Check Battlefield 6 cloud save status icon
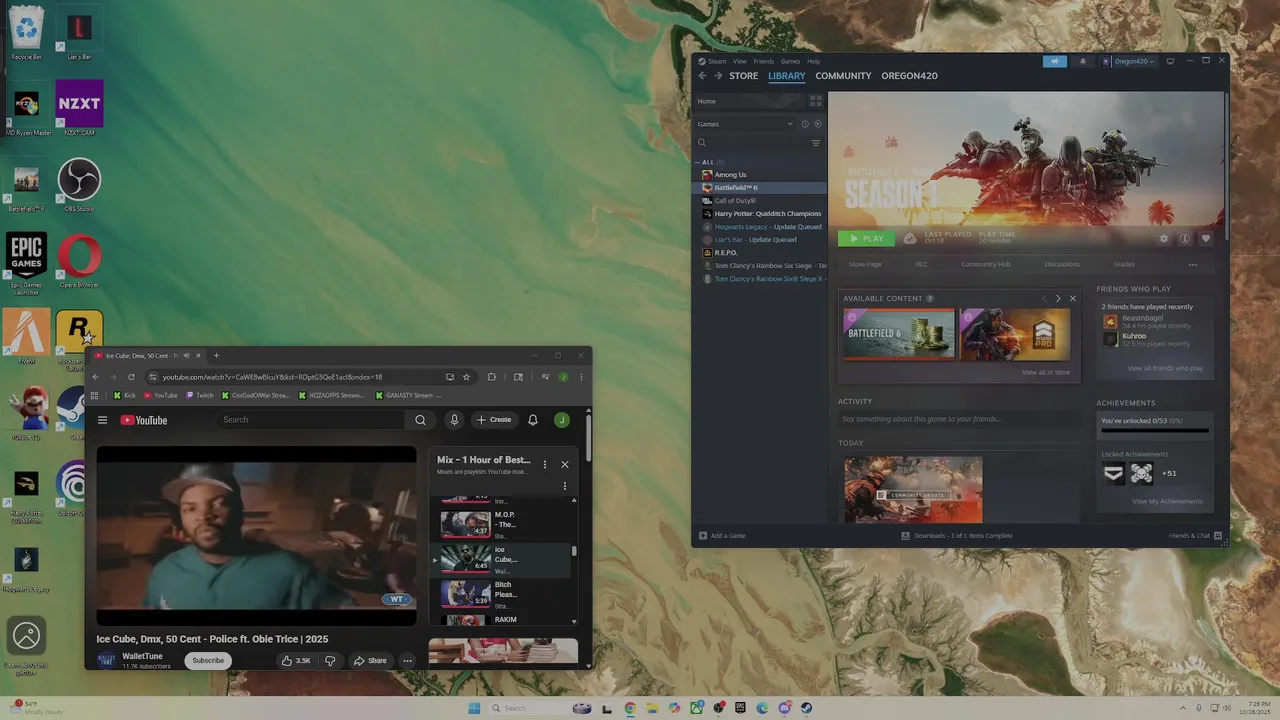 909,238
